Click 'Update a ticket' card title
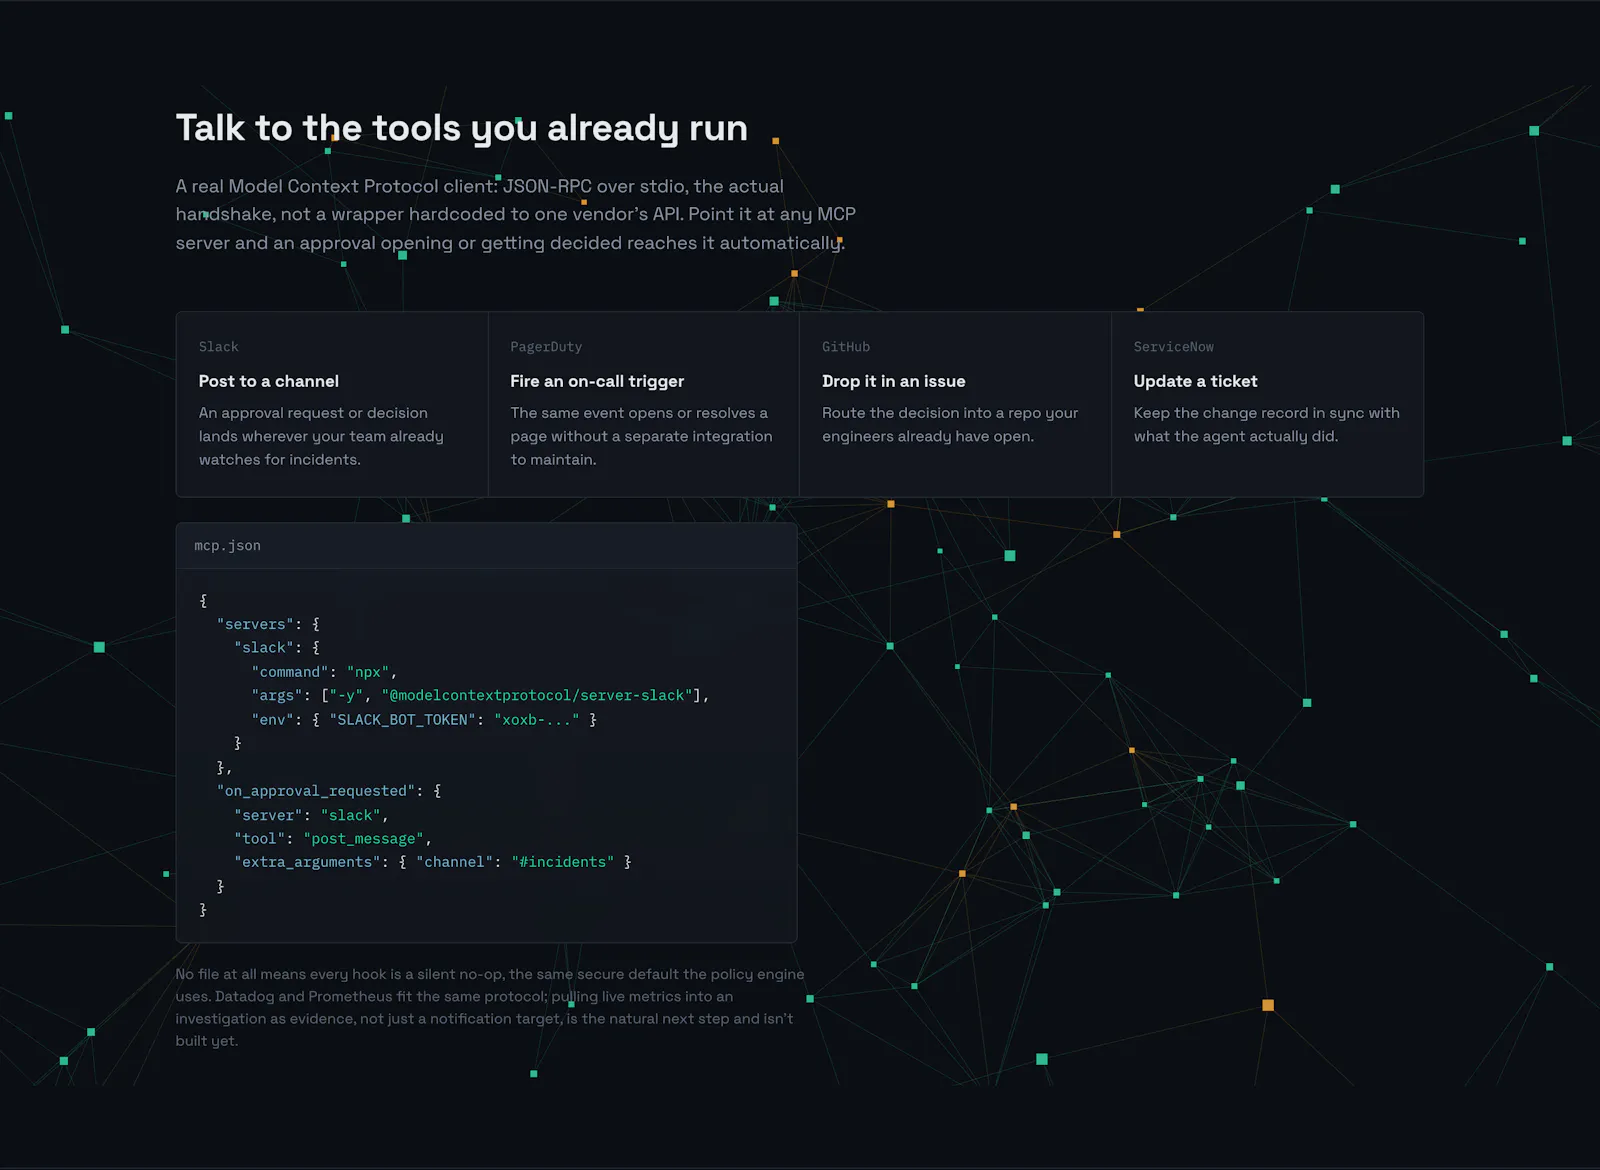The image size is (1600, 1170). click(x=1195, y=381)
